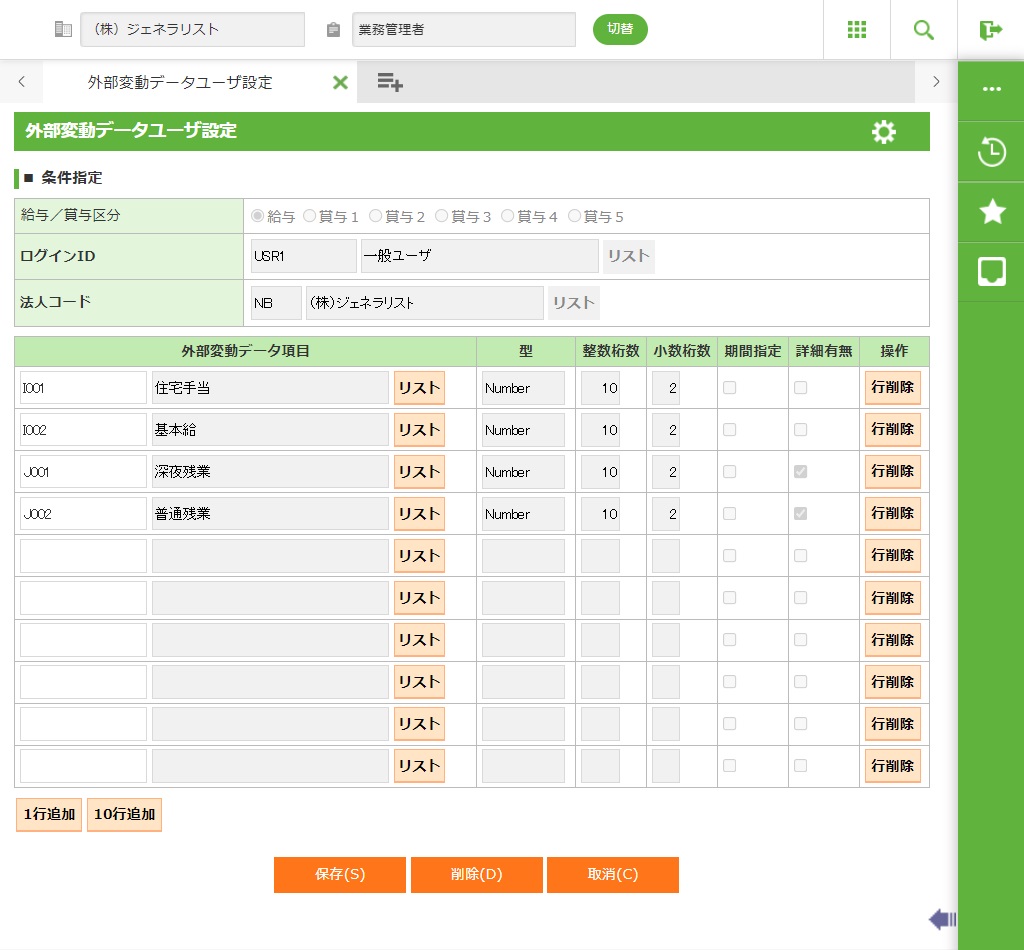
Task: Collapse side panel with purple arrow
Action: [942, 919]
